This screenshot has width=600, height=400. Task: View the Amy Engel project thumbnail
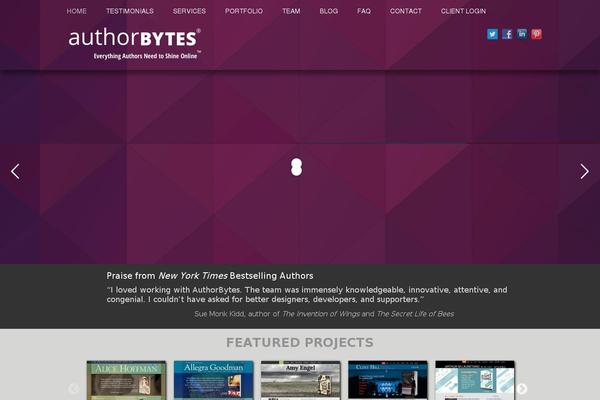301,380
